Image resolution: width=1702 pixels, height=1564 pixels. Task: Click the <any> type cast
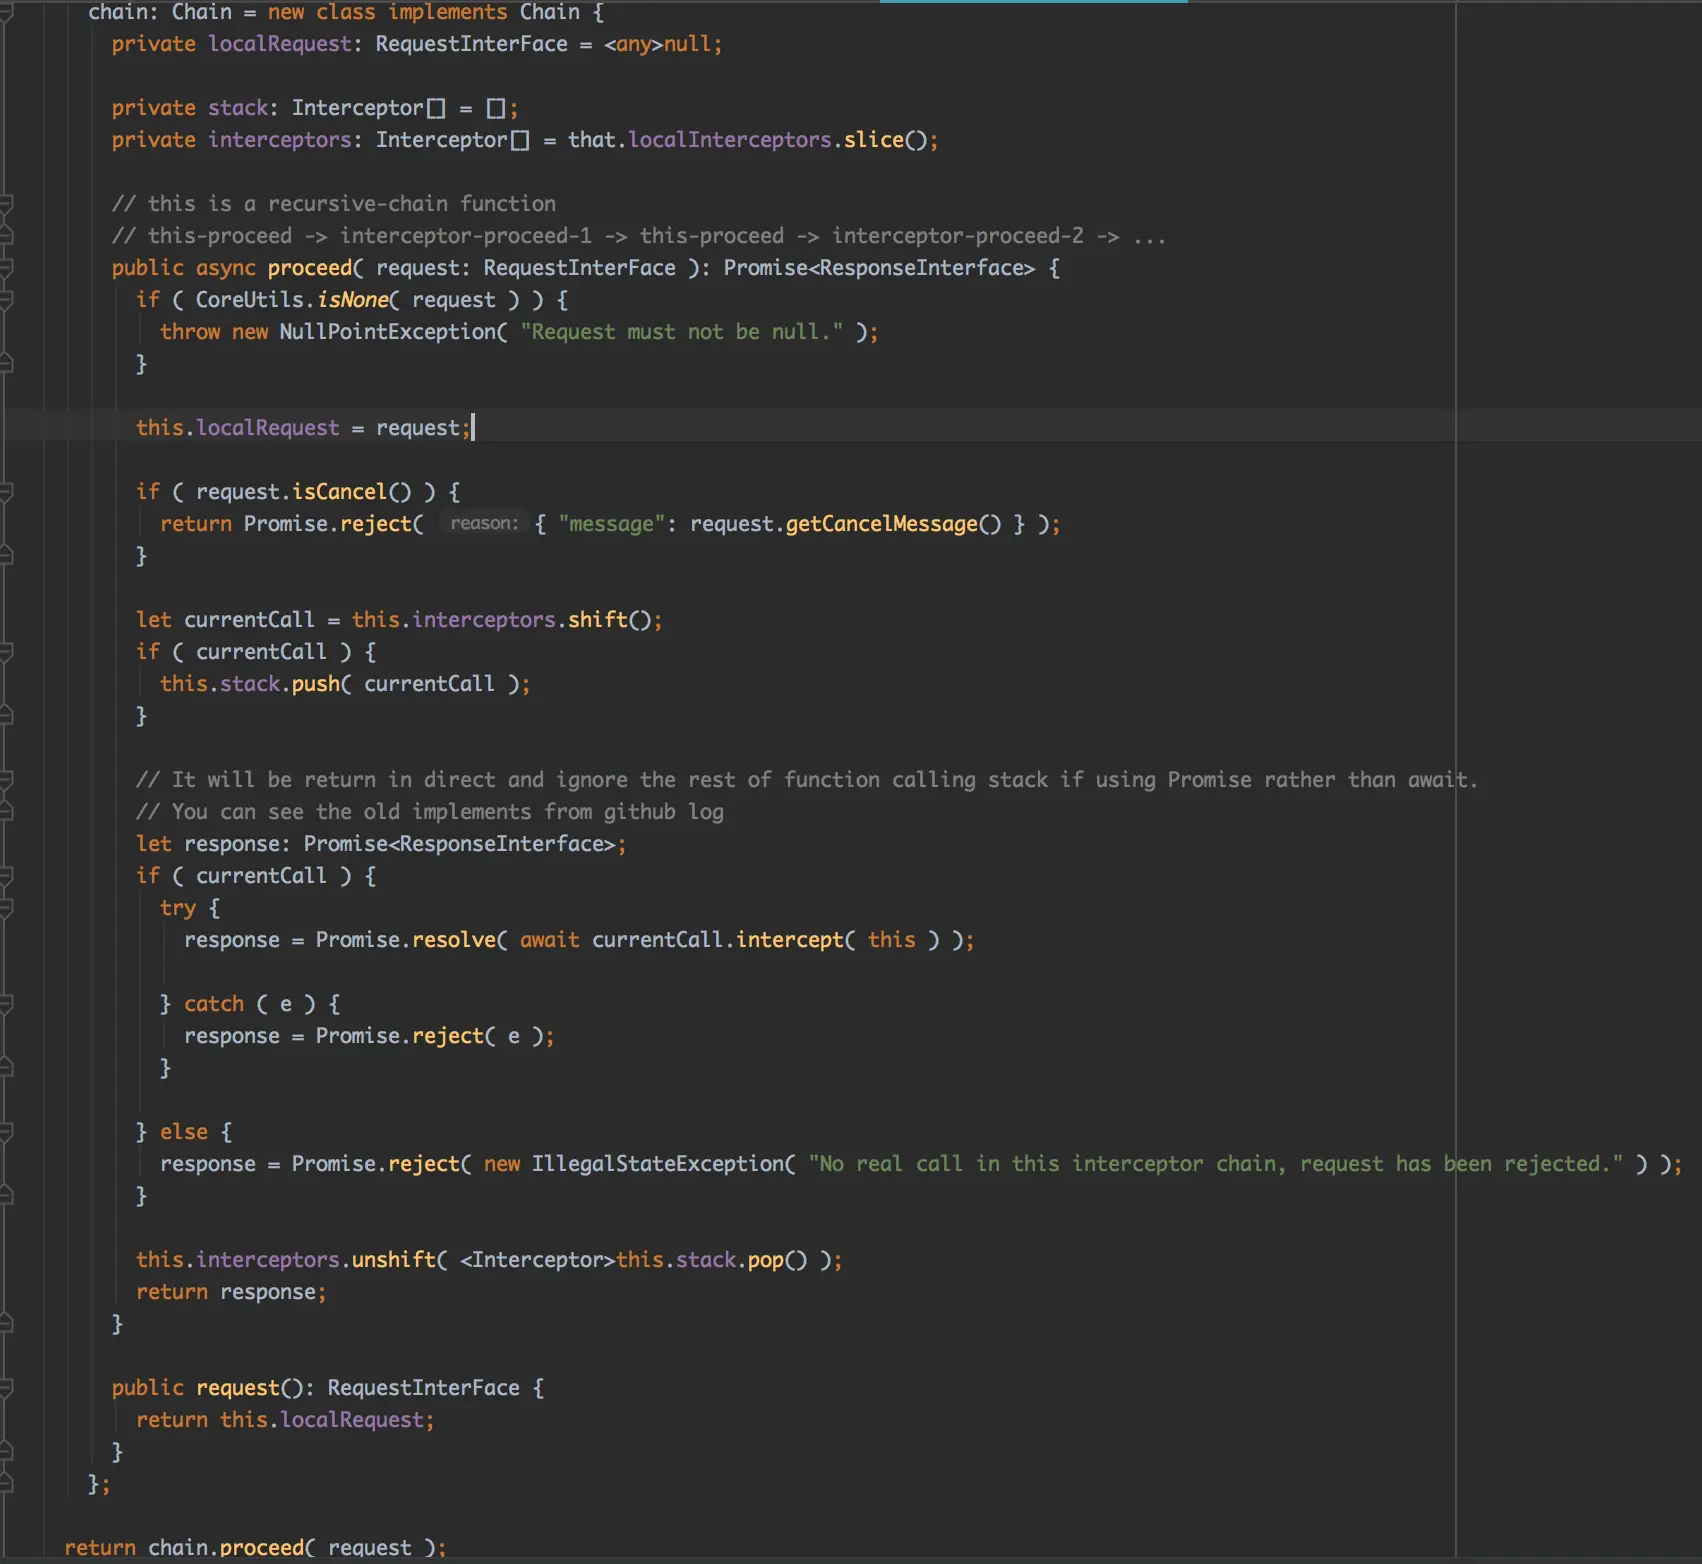tap(634, 43)
